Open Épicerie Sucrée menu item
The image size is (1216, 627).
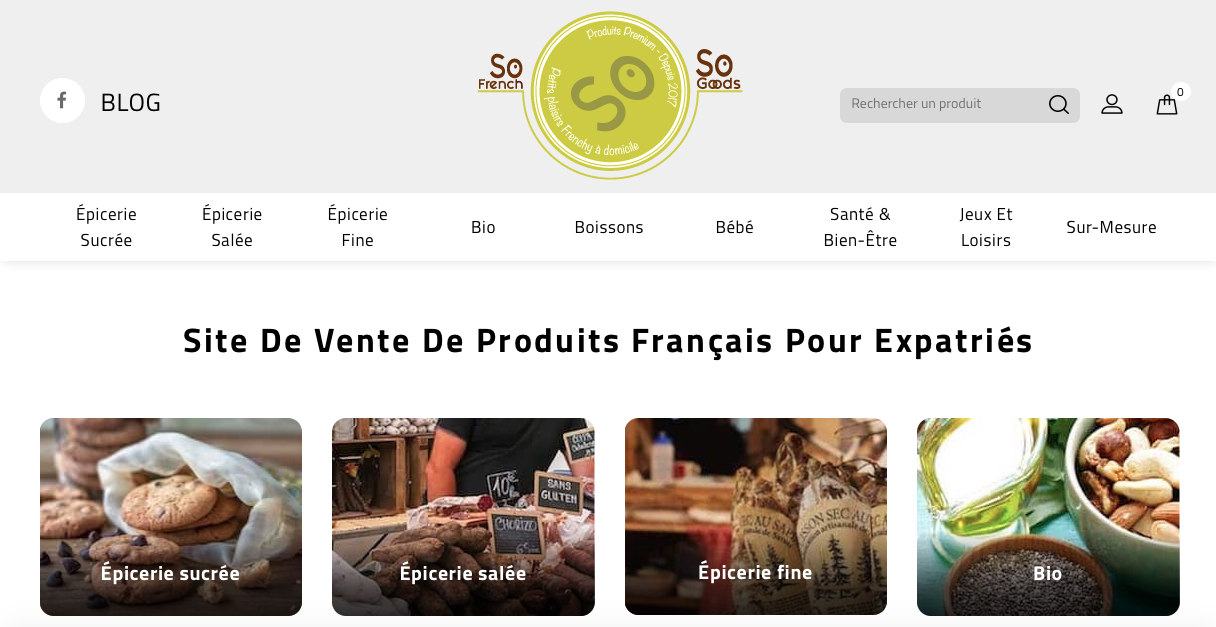(x=106, y=227)
